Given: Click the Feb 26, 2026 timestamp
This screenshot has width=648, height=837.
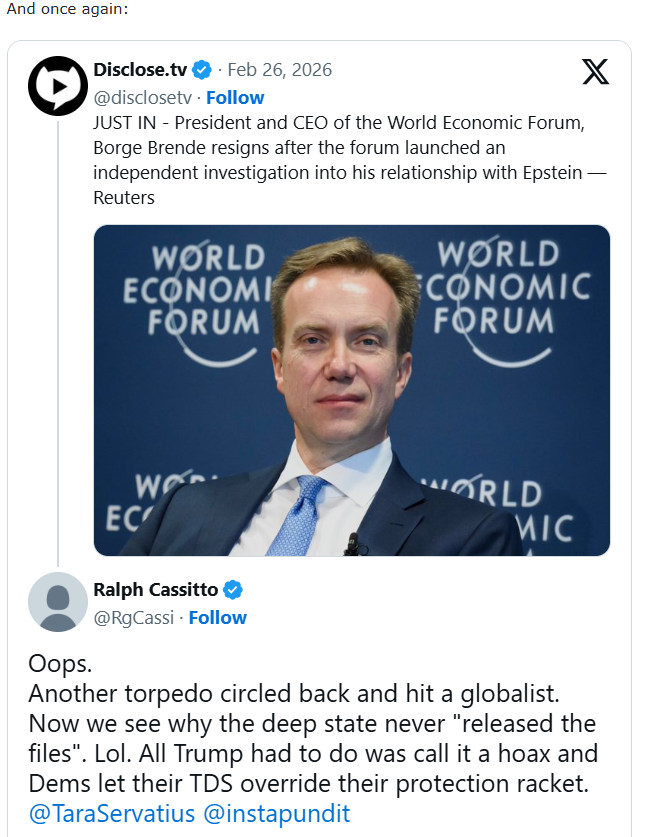Looking at the screenshot, I should (279, 70).
